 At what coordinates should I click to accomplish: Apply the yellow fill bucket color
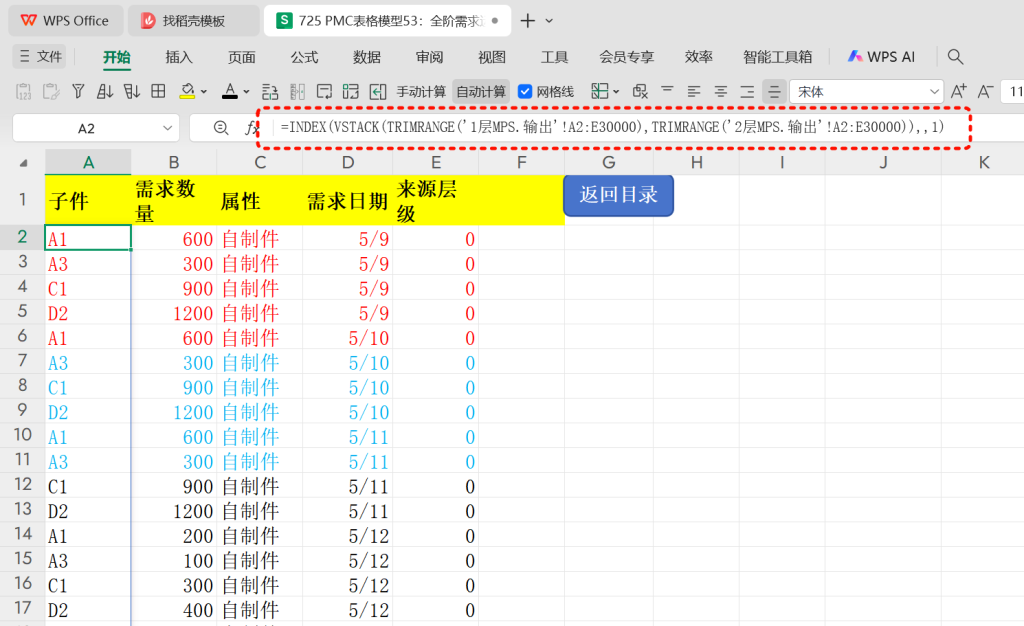coord(187,91)
